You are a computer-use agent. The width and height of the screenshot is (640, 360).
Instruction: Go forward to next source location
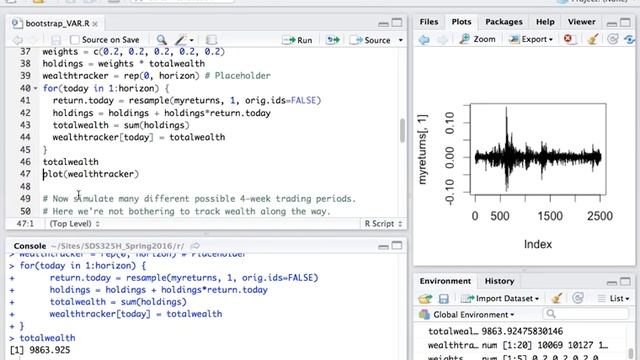click(33, 40)
